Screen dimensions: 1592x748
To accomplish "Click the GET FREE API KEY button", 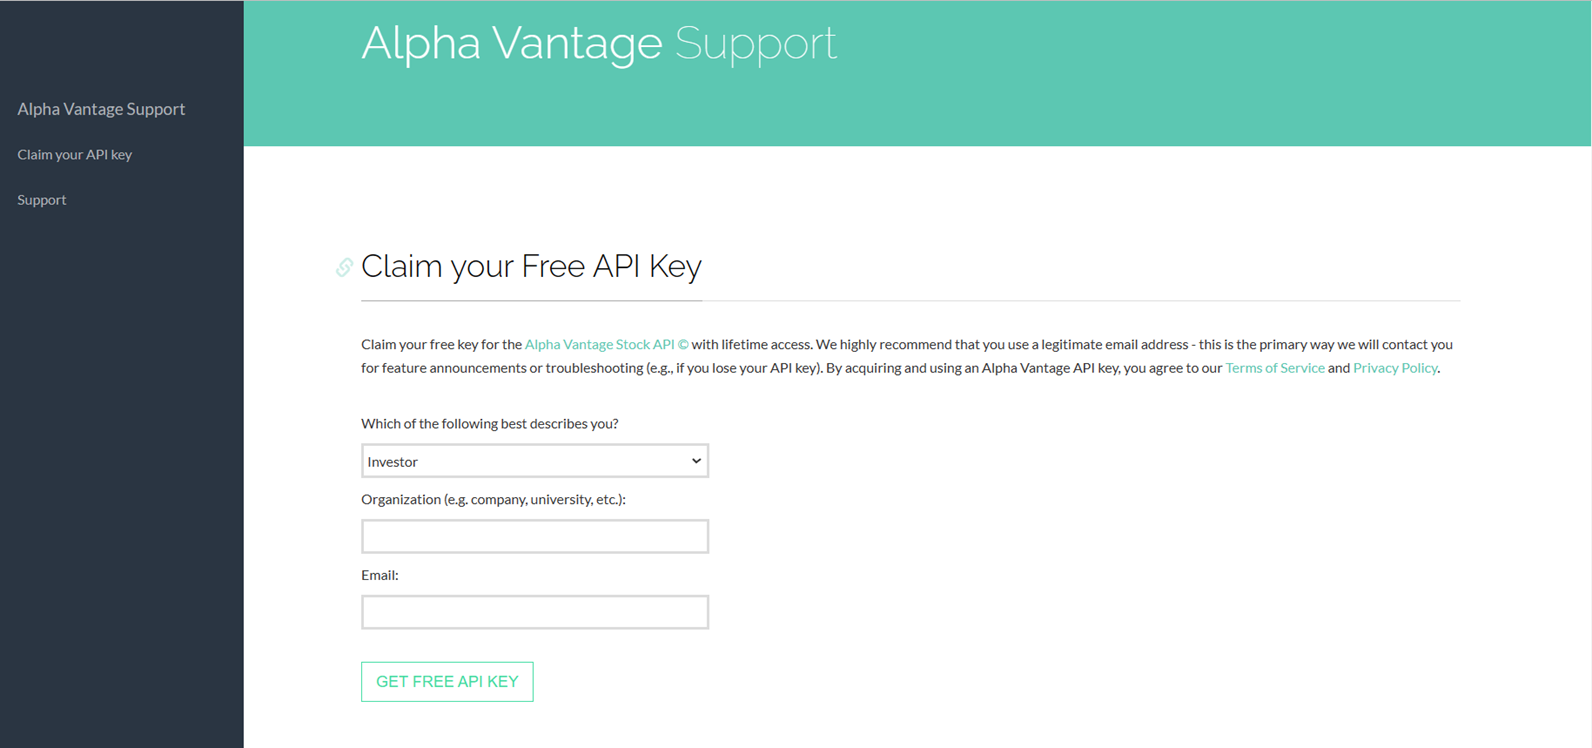I will (x=447, y=681).
